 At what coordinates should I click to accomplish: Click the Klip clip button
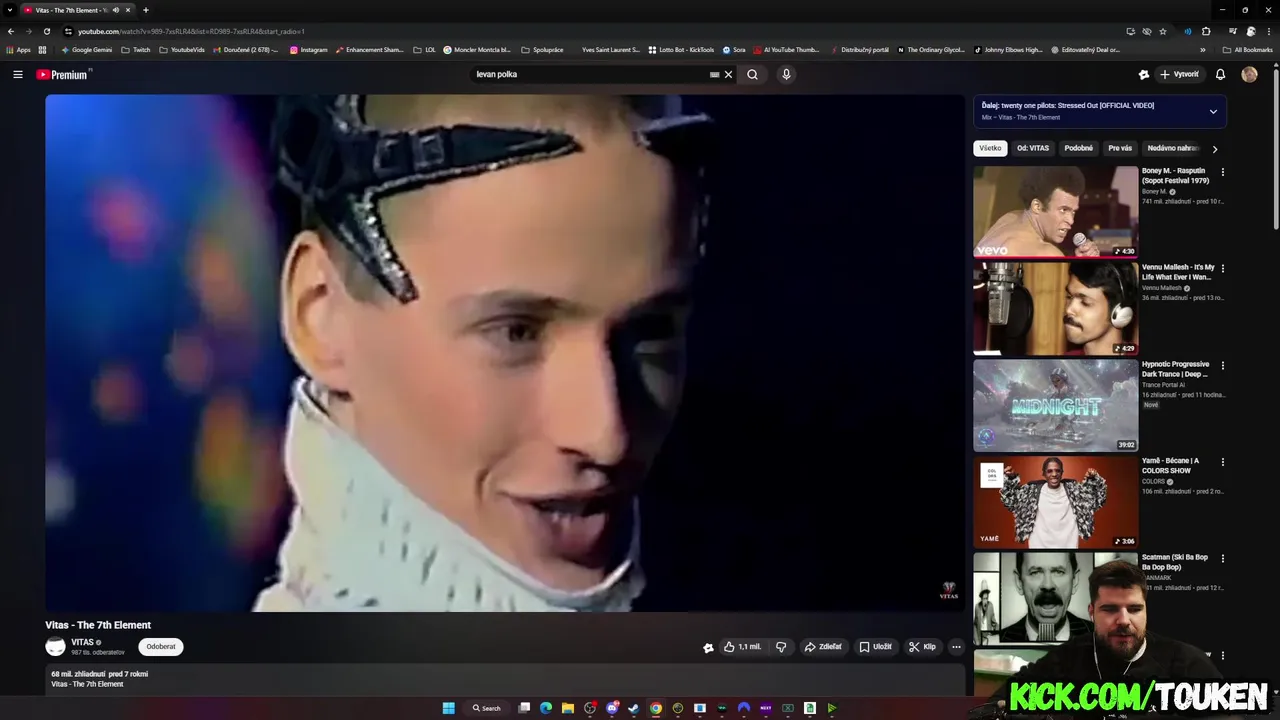coord(922,647)
